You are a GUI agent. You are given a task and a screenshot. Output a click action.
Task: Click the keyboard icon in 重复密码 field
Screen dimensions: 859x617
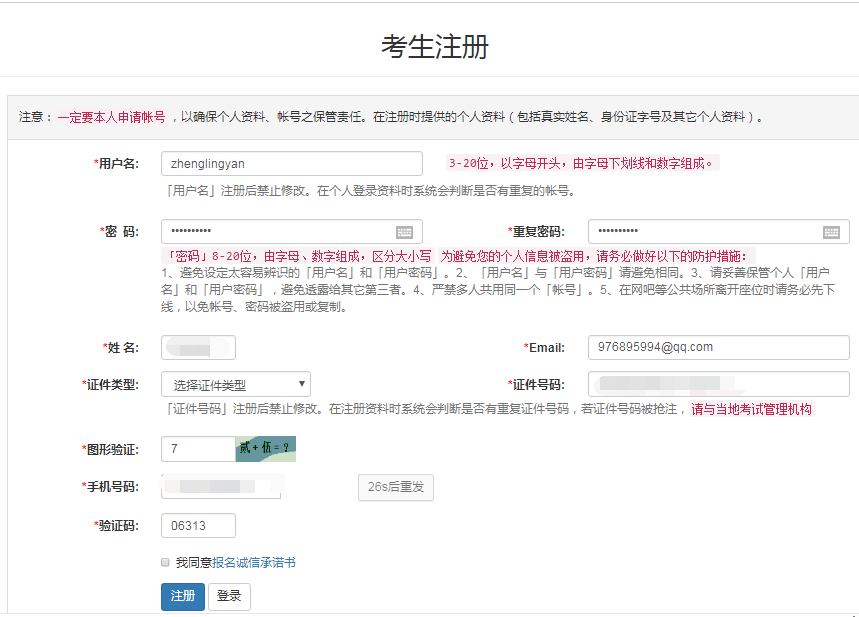point(830,232)
